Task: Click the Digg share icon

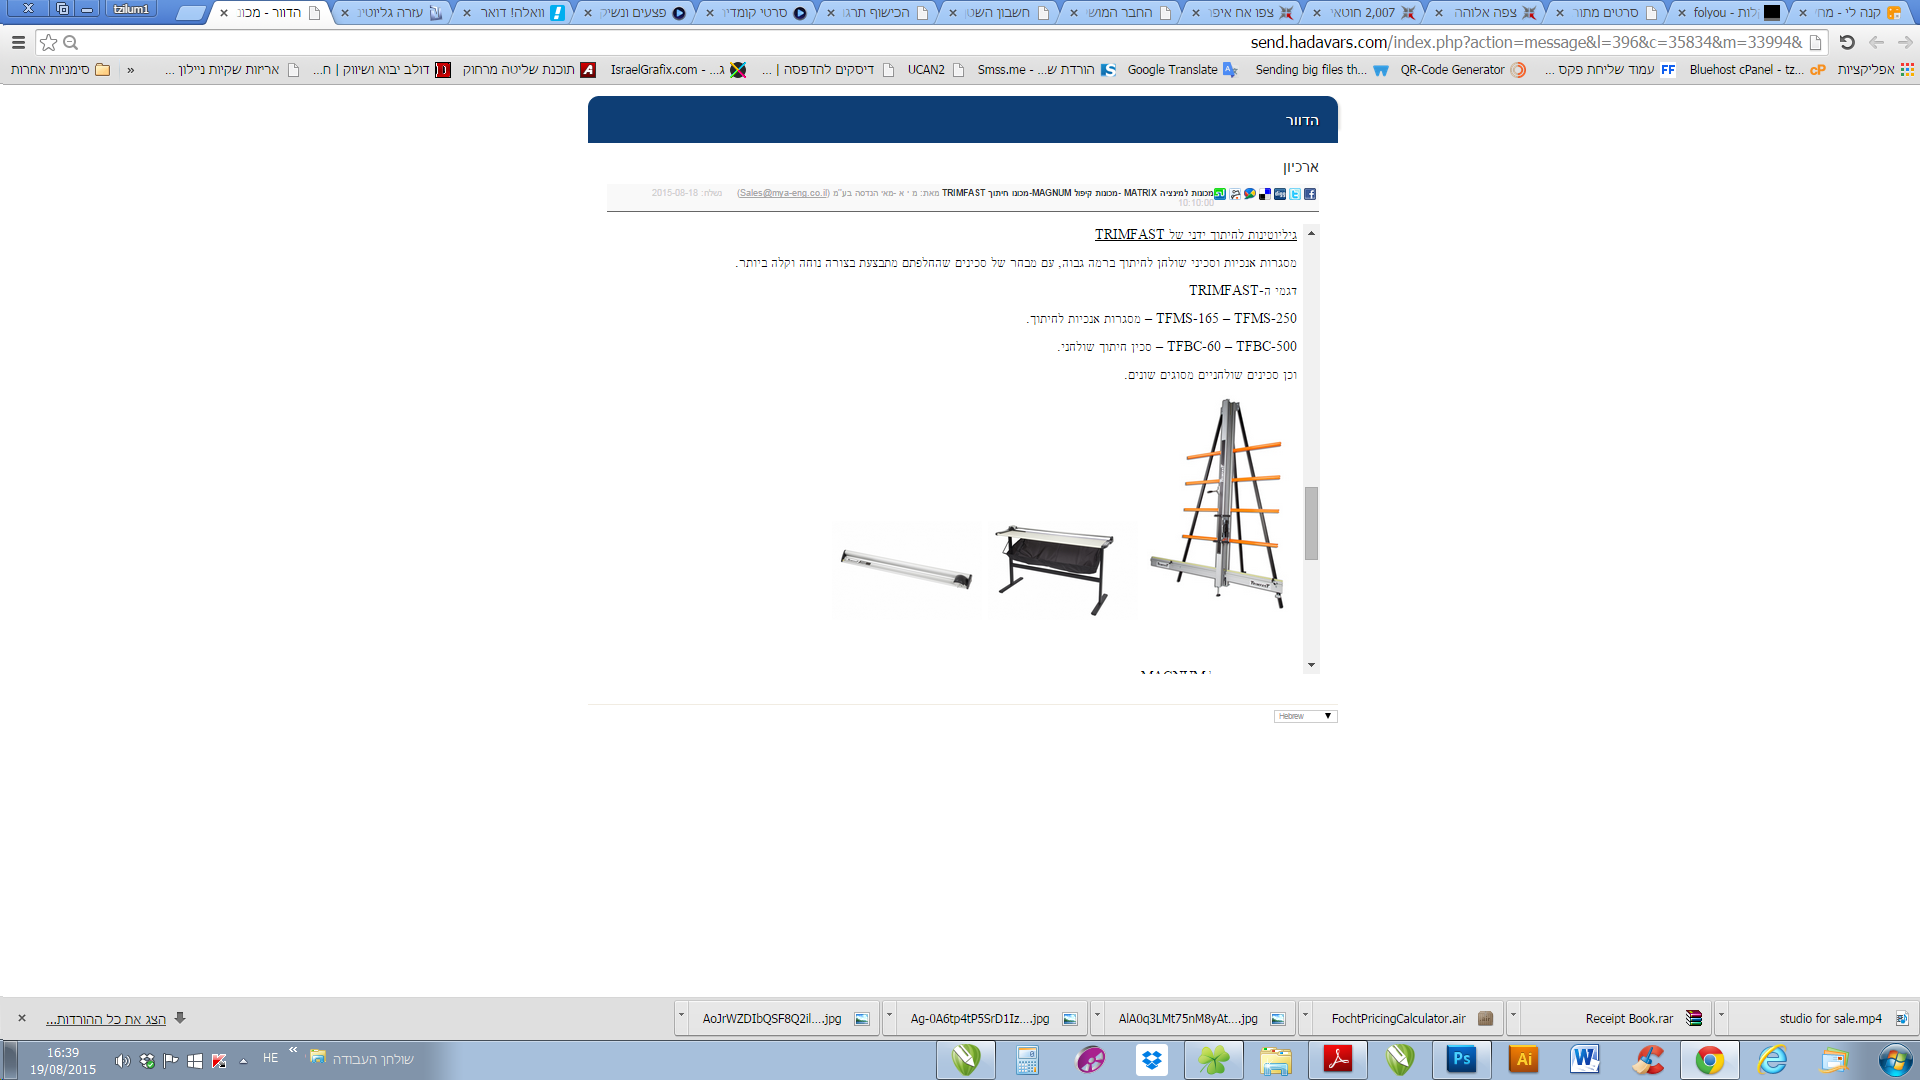Action: click(1280, 194)
